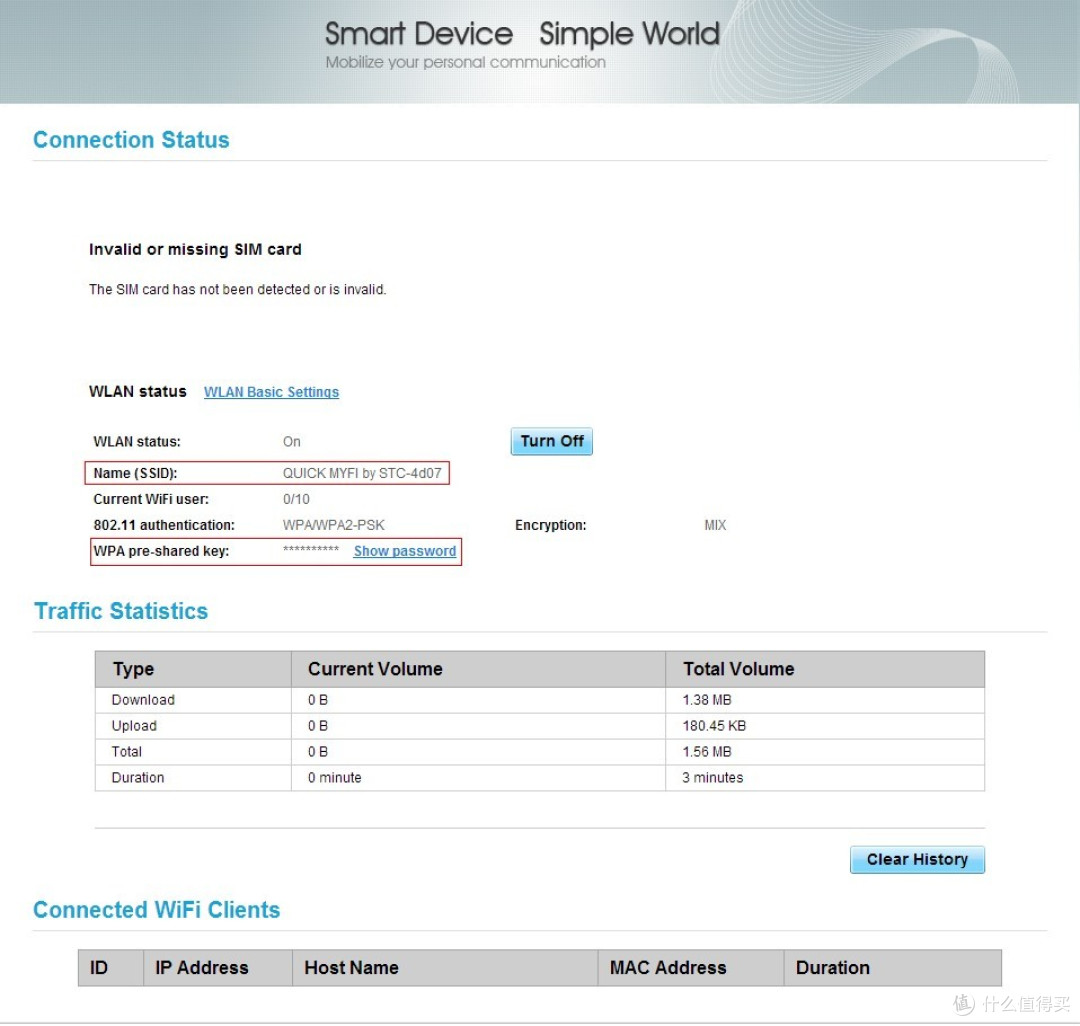Click the Download total volume 1.38 MB
Viewport: 1080px width, 1026px height.
[707, 700]
